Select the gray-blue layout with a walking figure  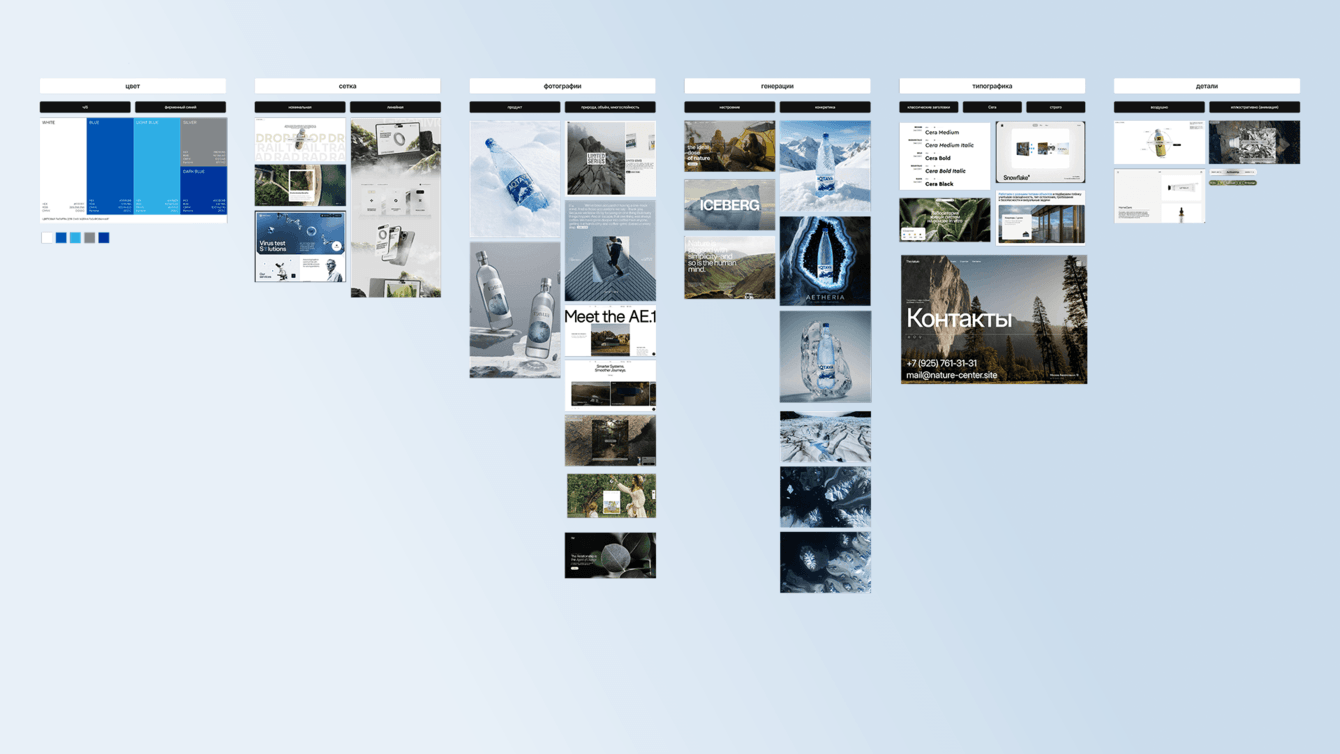click(610, 250)
